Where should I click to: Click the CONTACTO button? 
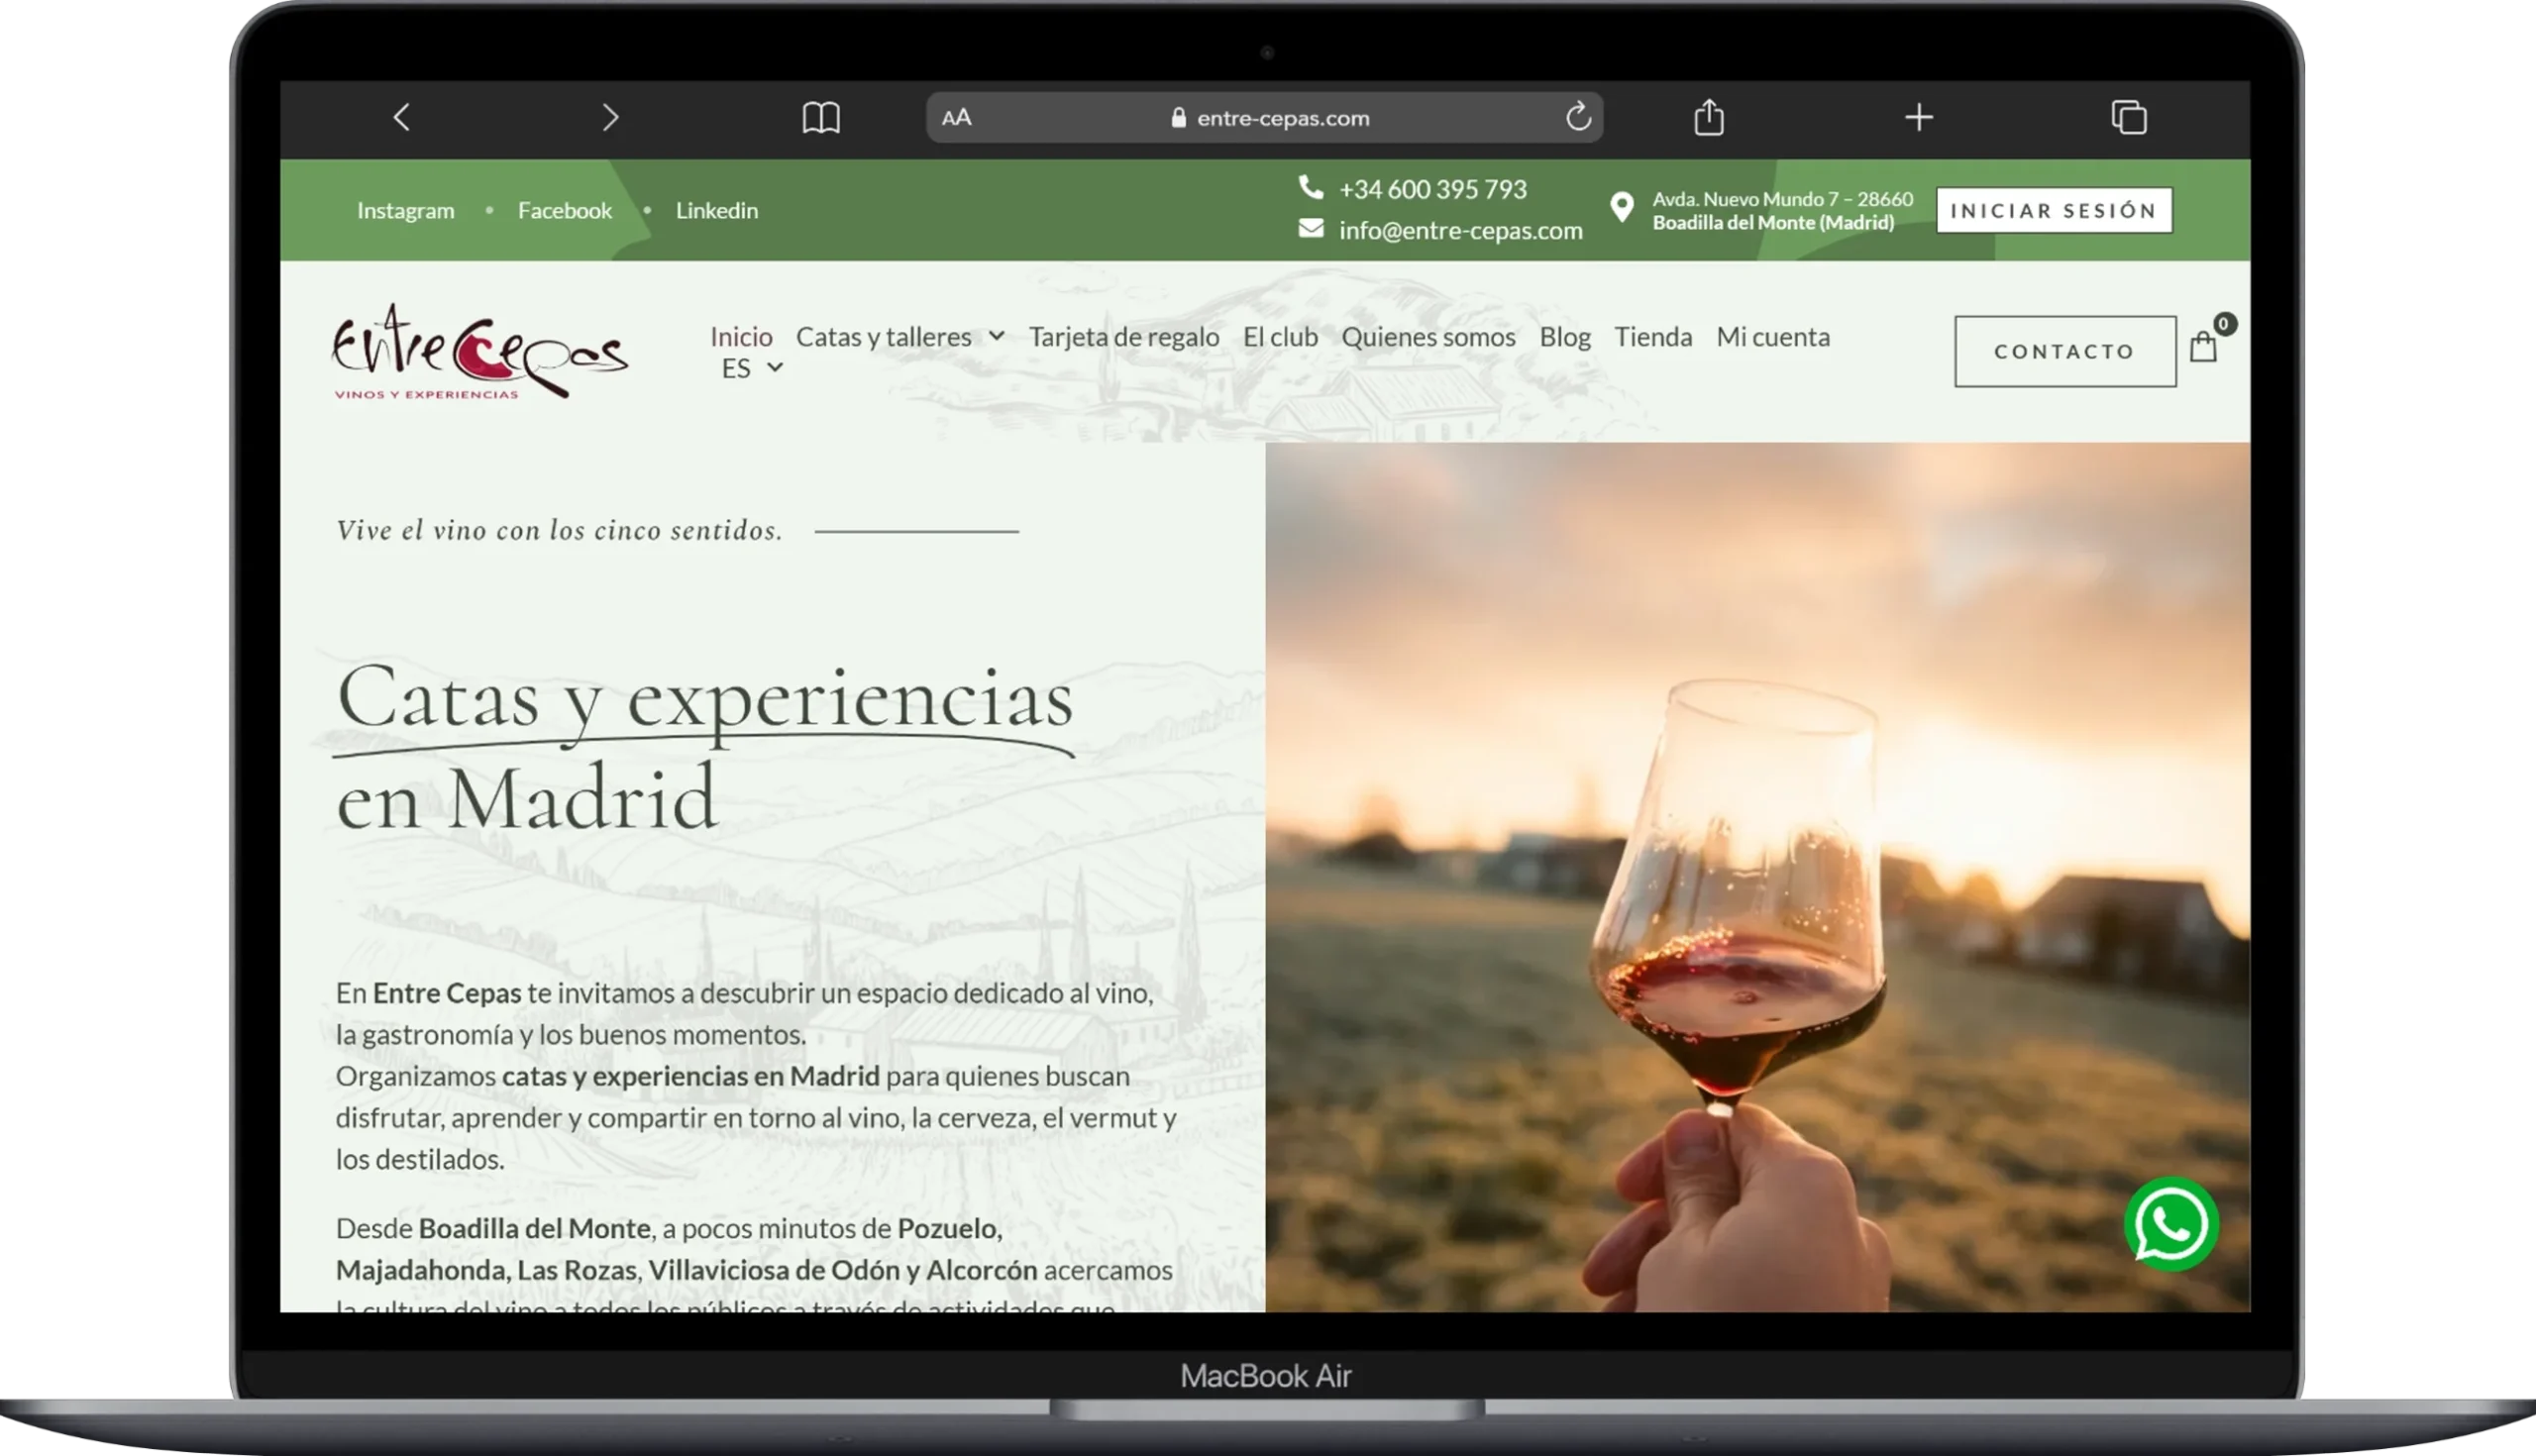tap(2065, 351)
